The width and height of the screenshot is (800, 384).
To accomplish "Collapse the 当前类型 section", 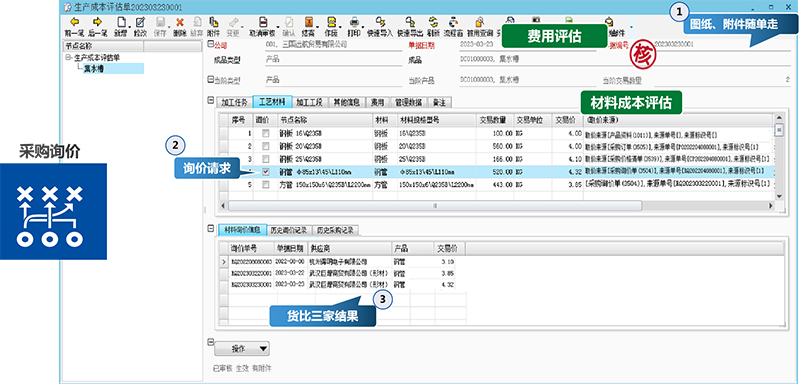I will pos(210,80).
